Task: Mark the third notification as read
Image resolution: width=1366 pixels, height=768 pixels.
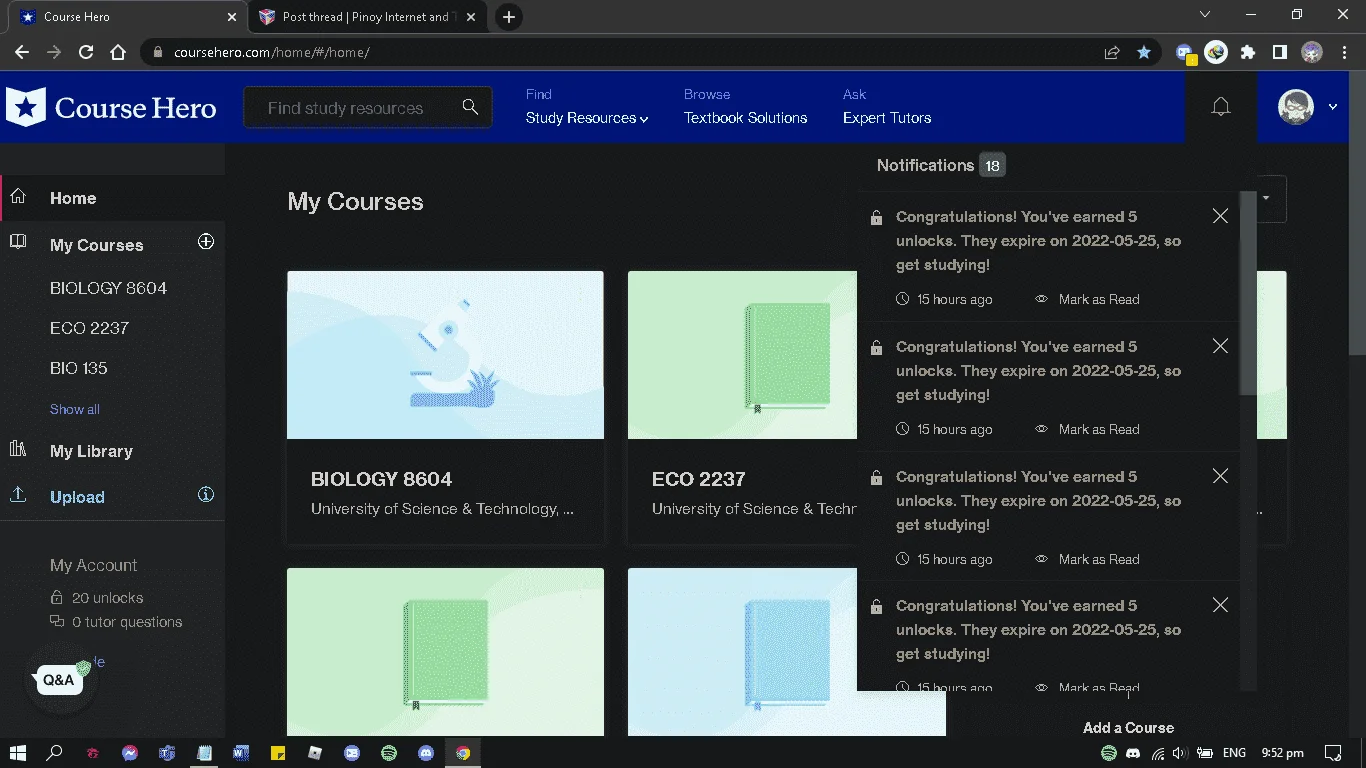Action: click(x=1088, y=559)
